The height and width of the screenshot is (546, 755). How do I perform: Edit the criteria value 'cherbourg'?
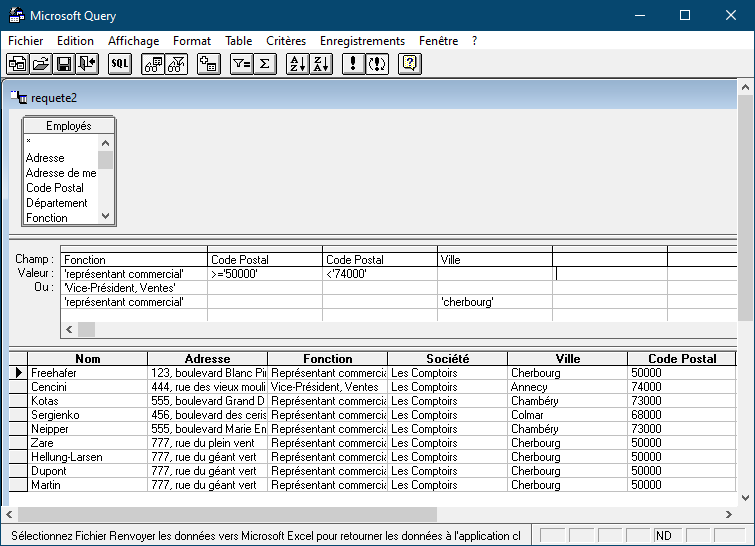[495, 302]
